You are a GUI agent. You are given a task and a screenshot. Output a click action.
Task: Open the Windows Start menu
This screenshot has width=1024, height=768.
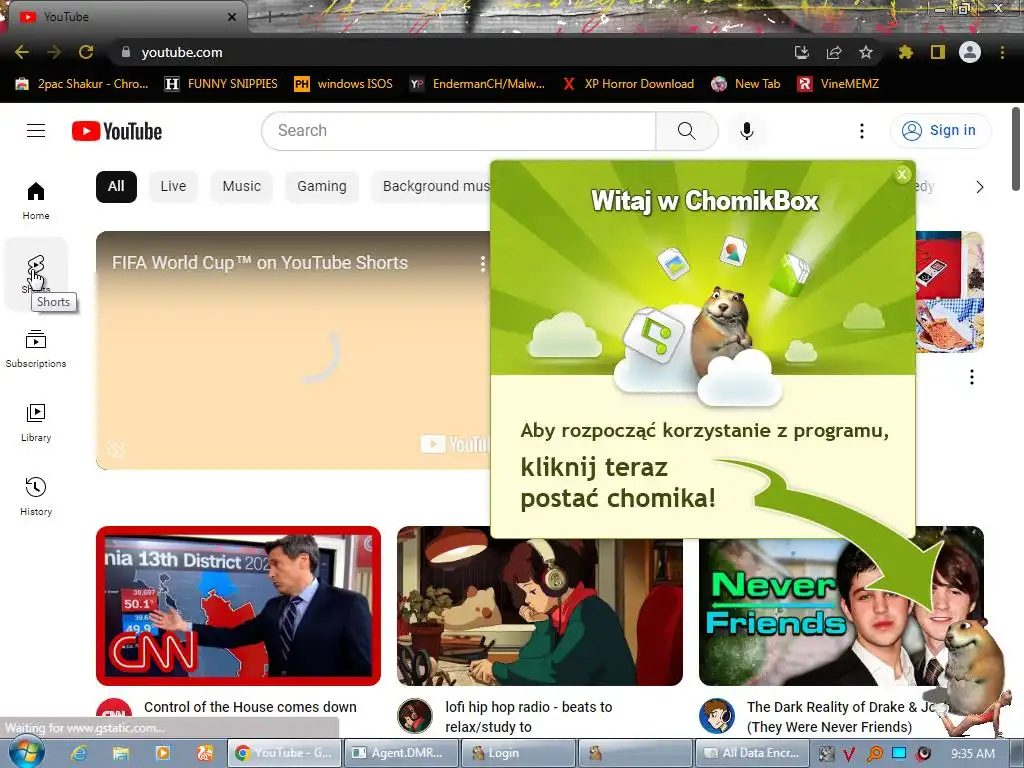pos(26,752)
